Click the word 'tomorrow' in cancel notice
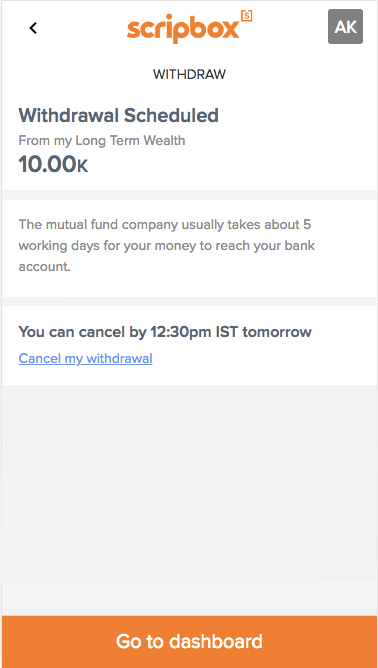 [x=277, y=332]
